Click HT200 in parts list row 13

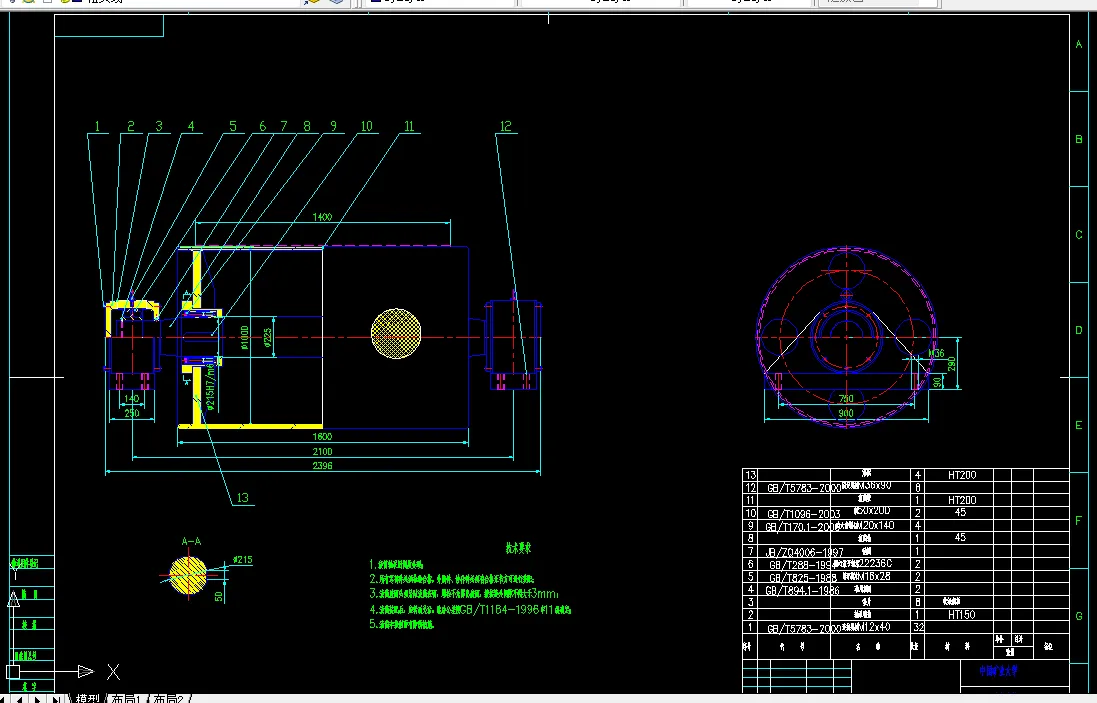(x=962, y=475)
